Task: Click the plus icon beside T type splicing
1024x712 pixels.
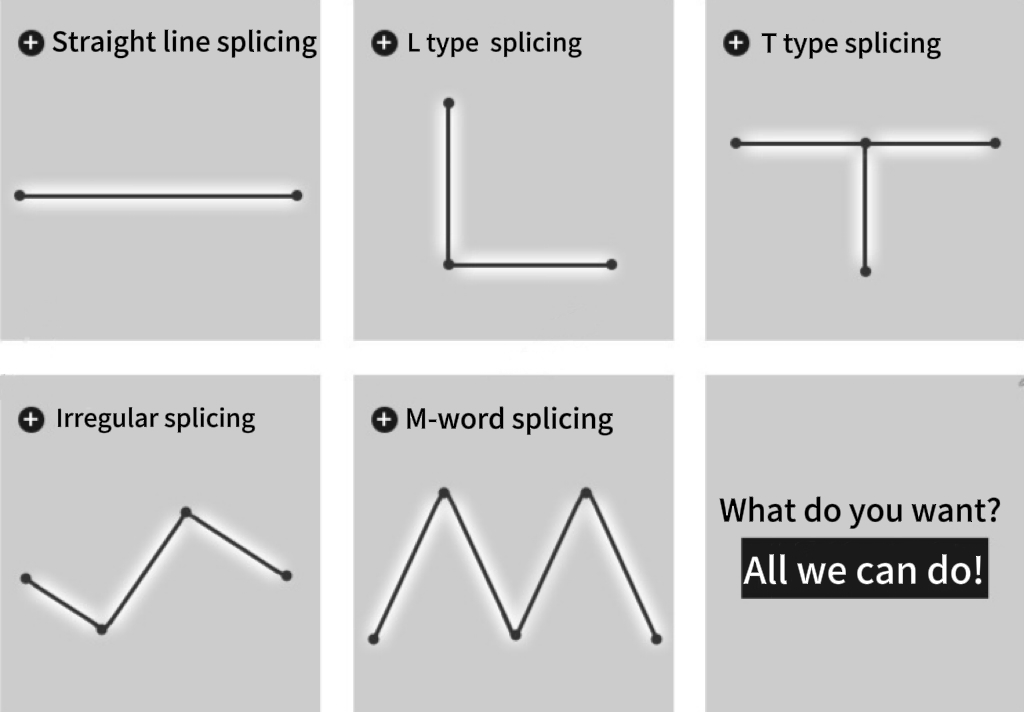Action: point(735,44)
